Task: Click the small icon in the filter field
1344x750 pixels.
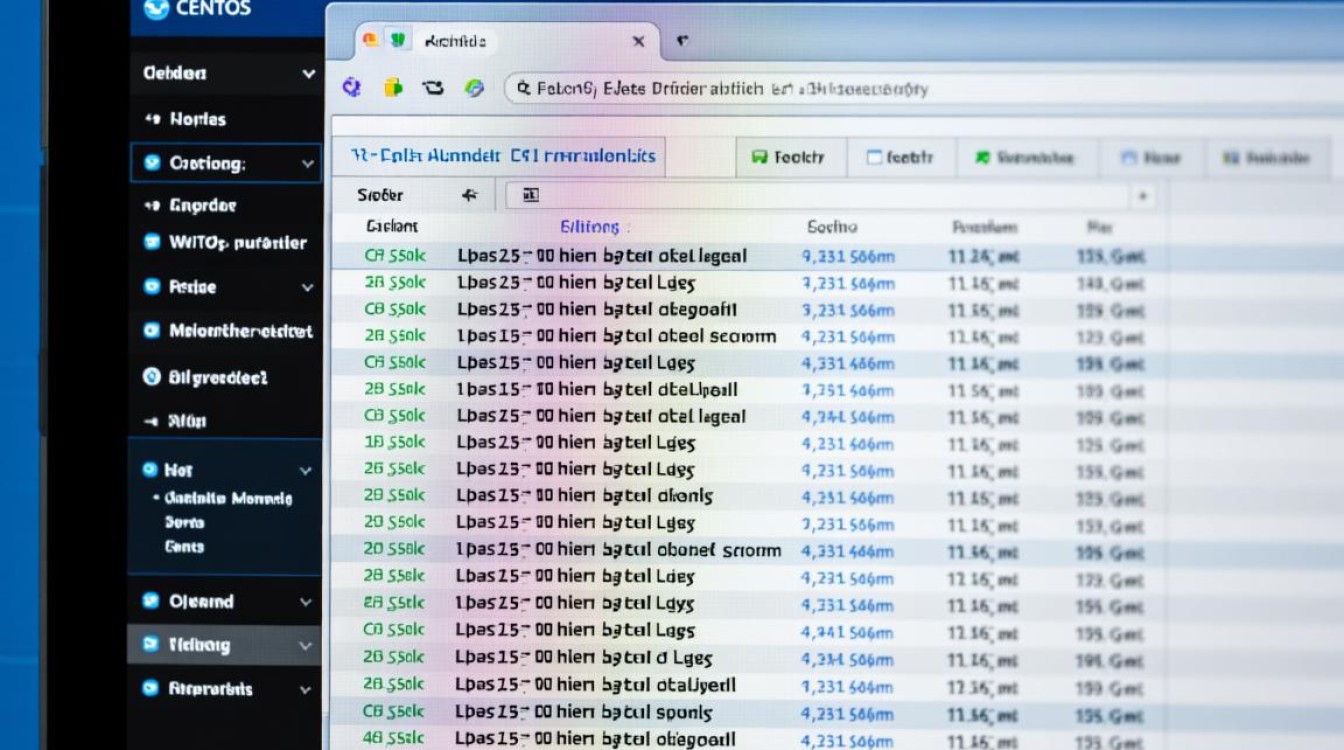Action: pyautogui.click(x=531, y=196)
